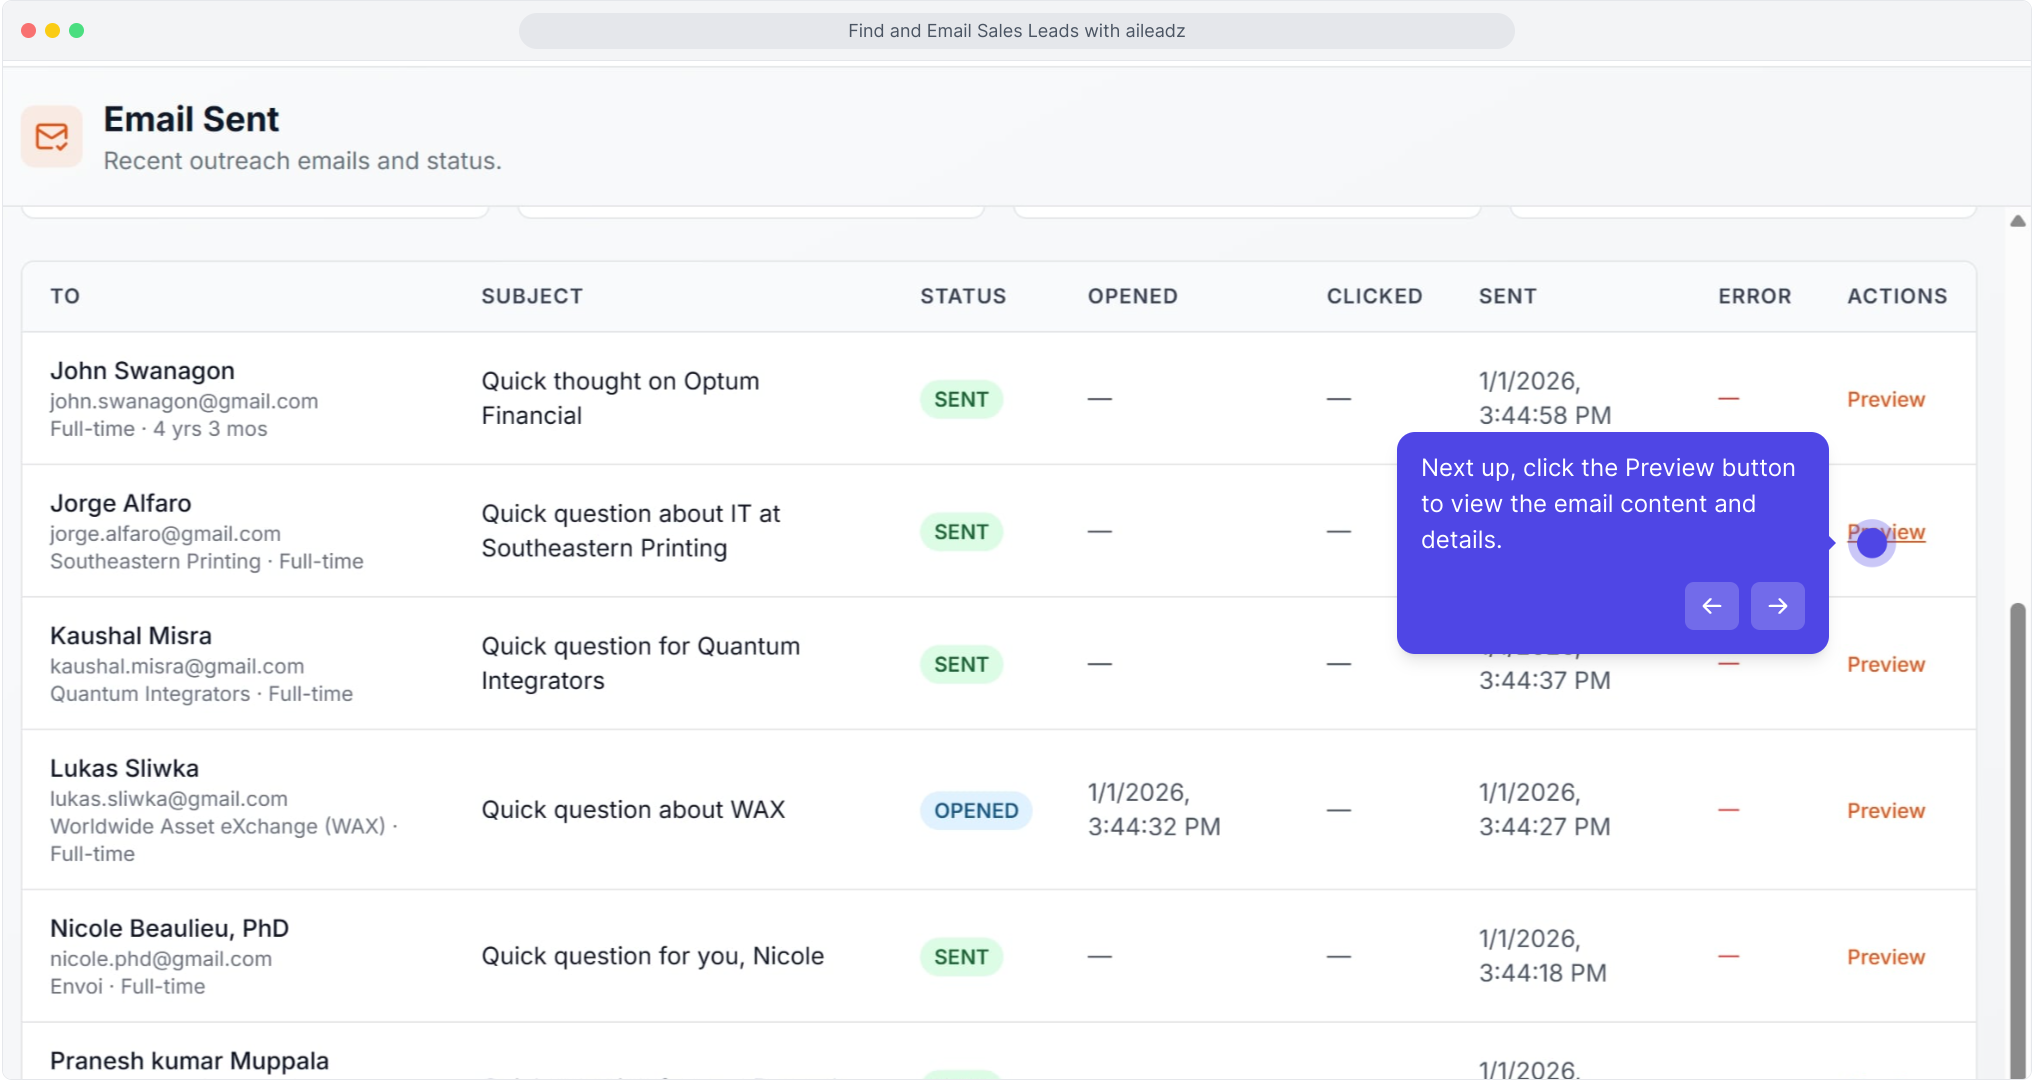The width and height of the screenshot is (2034, 1080).
Task: Click the OPENED status badge for Lukas Sliwka
Action: (975, 811)
